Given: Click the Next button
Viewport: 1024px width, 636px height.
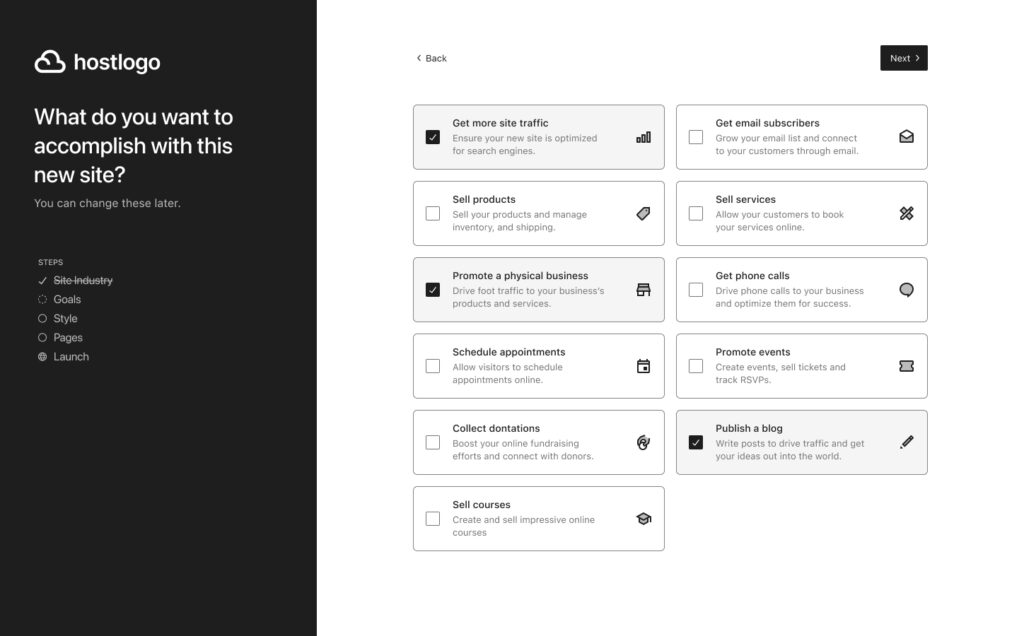Looking at the screenshot, I should point(904,58).
